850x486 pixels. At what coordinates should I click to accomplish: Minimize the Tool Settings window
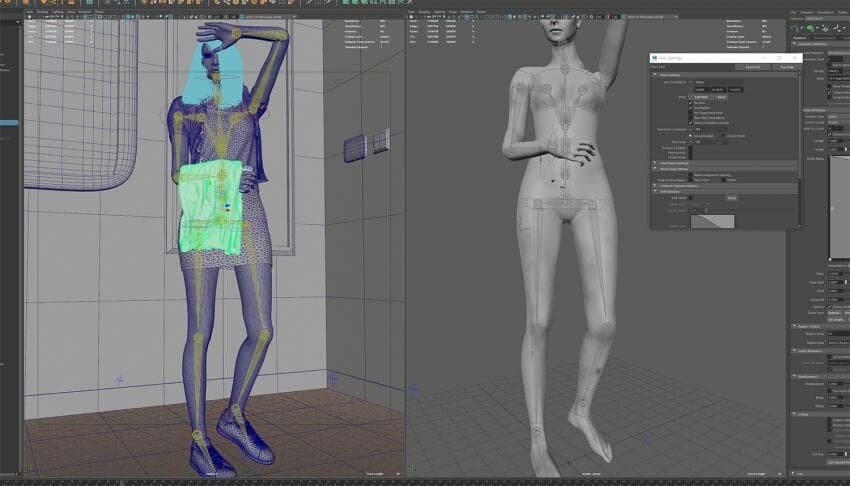pos(768,58)
